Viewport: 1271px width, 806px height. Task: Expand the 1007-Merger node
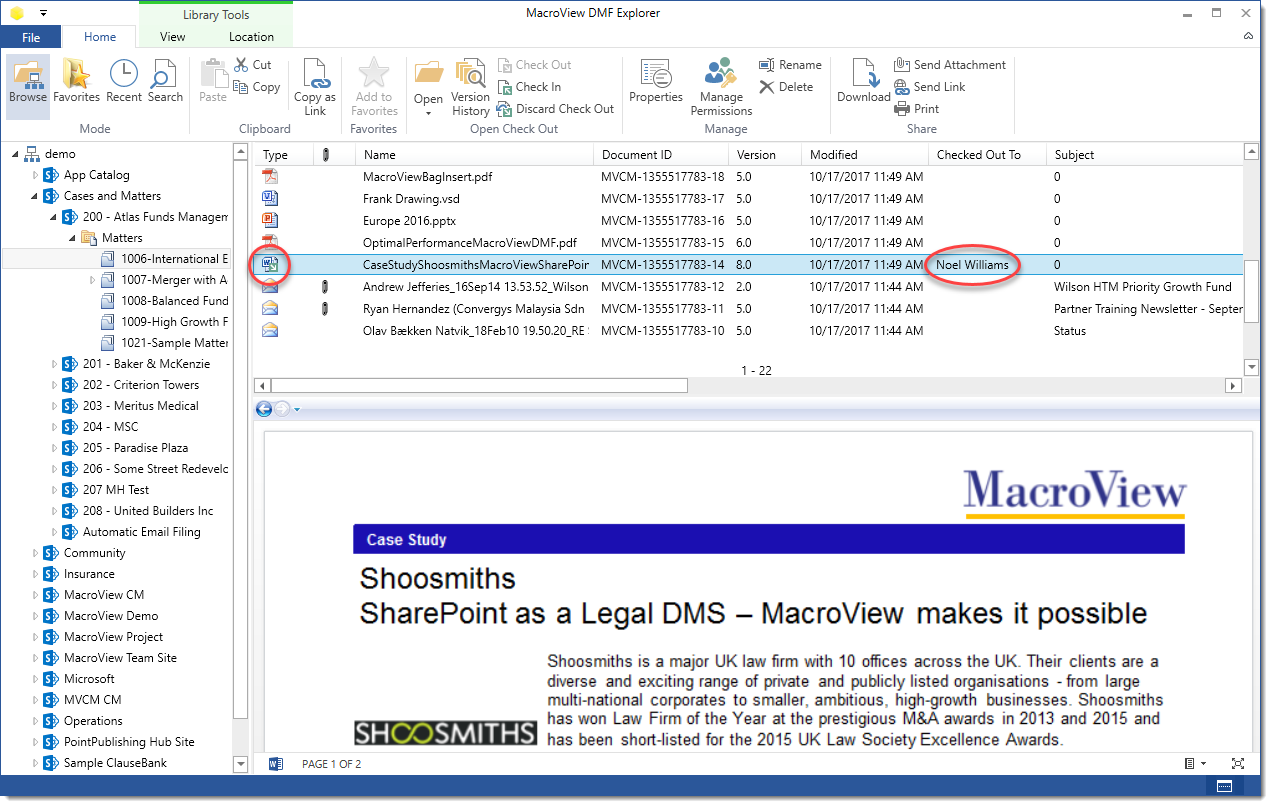click(x=93, y=280)
